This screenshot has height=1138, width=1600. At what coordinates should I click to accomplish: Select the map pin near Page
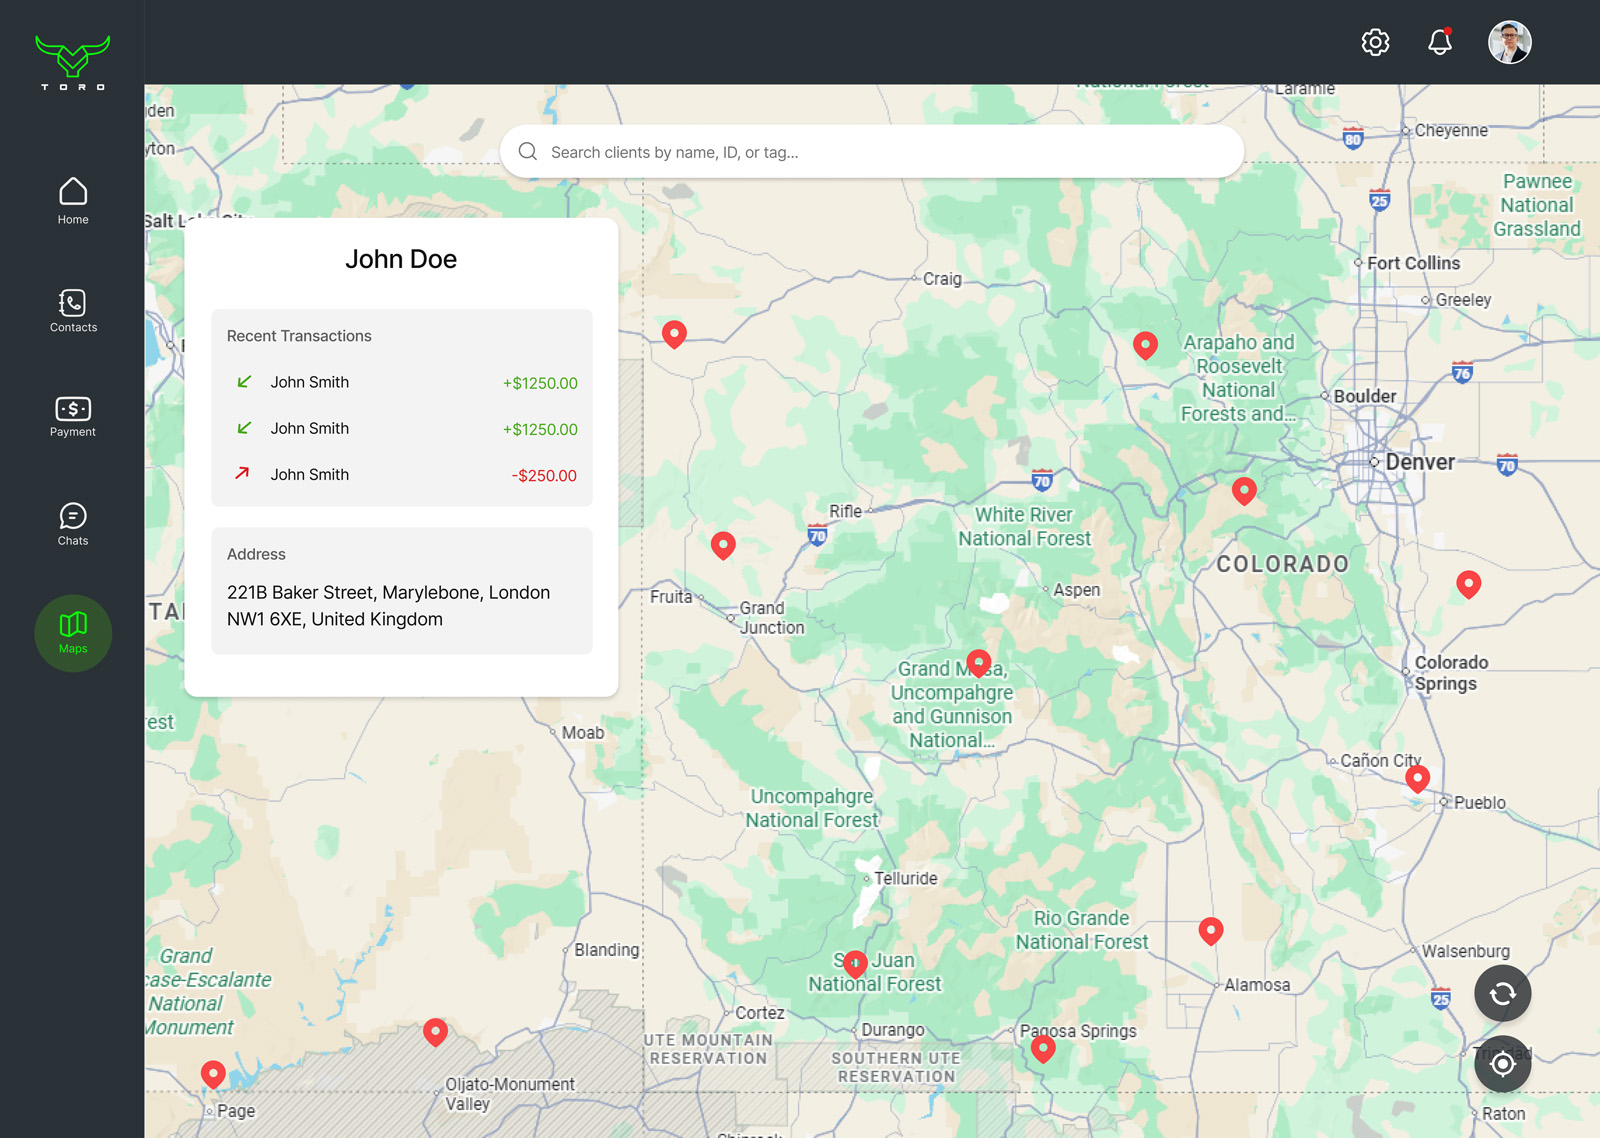click(x=213, y=1074)
